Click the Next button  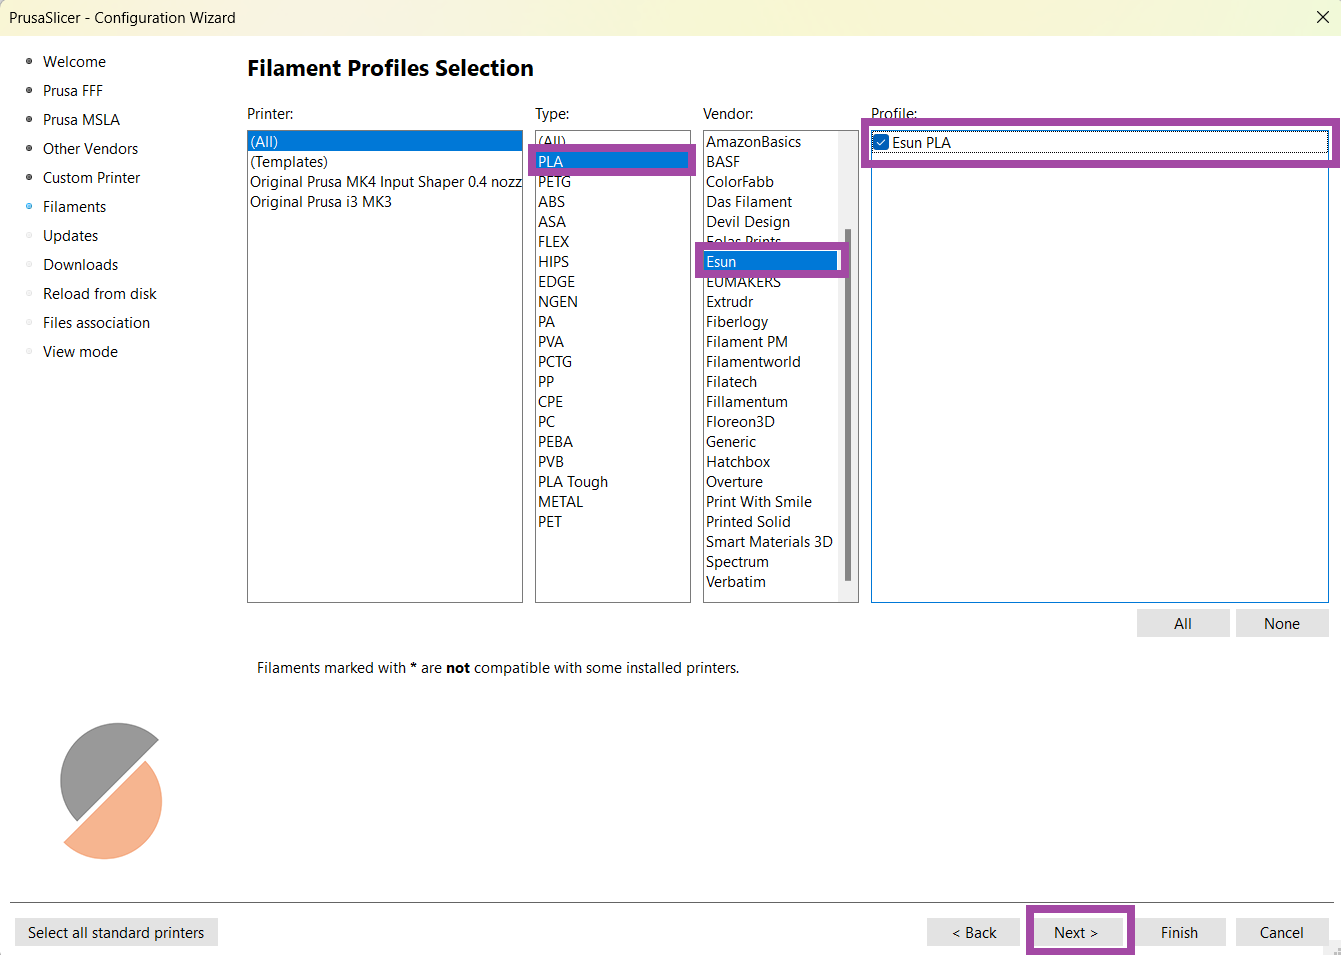point(1076,932)
